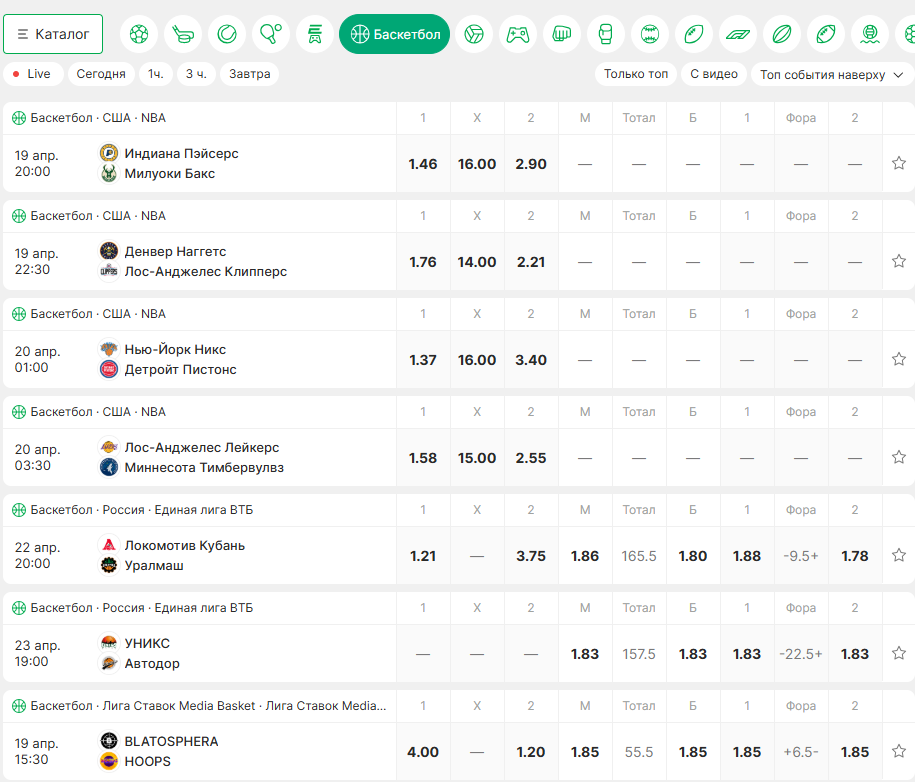The image size is (915, 782).
Task: Pick draw odds 15.00 in Лейкерс match
Action: point(477,458)
